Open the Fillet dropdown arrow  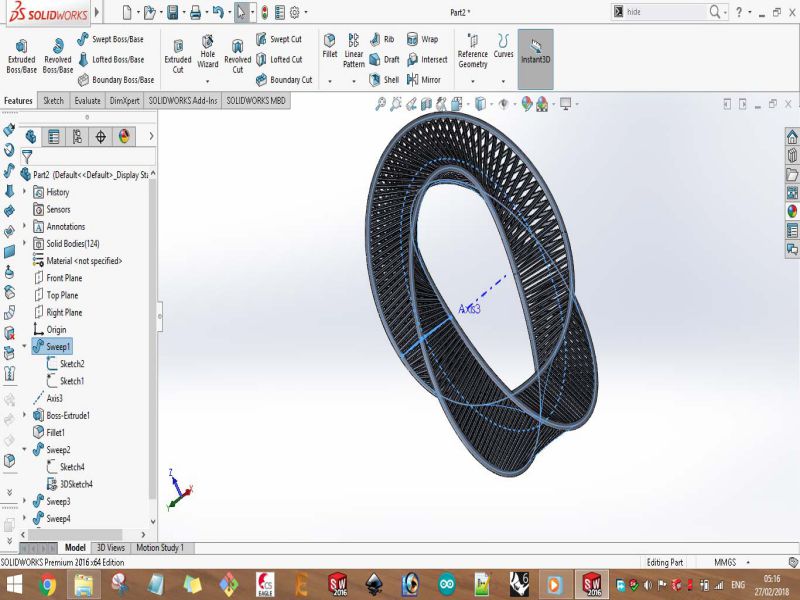tap(330, 81)
